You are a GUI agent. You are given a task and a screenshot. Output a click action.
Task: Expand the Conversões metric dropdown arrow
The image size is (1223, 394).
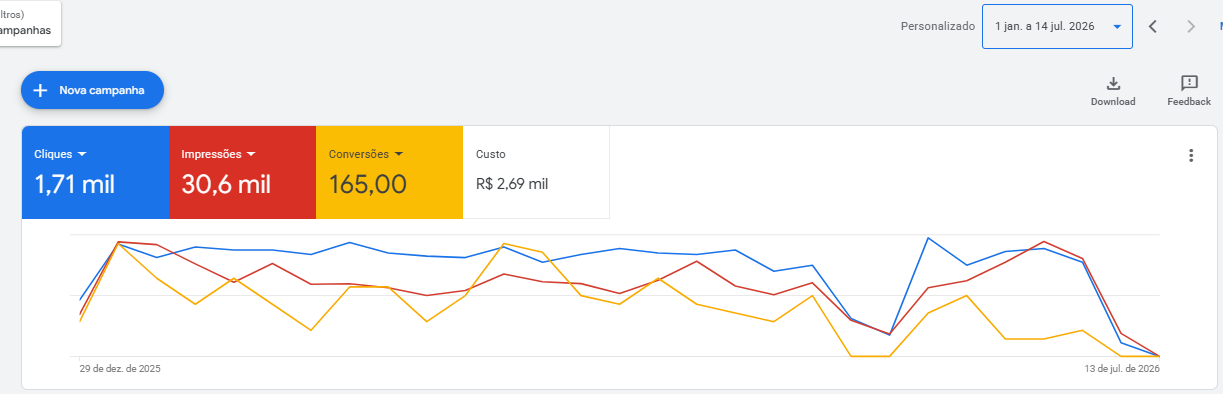click(398, 154)
